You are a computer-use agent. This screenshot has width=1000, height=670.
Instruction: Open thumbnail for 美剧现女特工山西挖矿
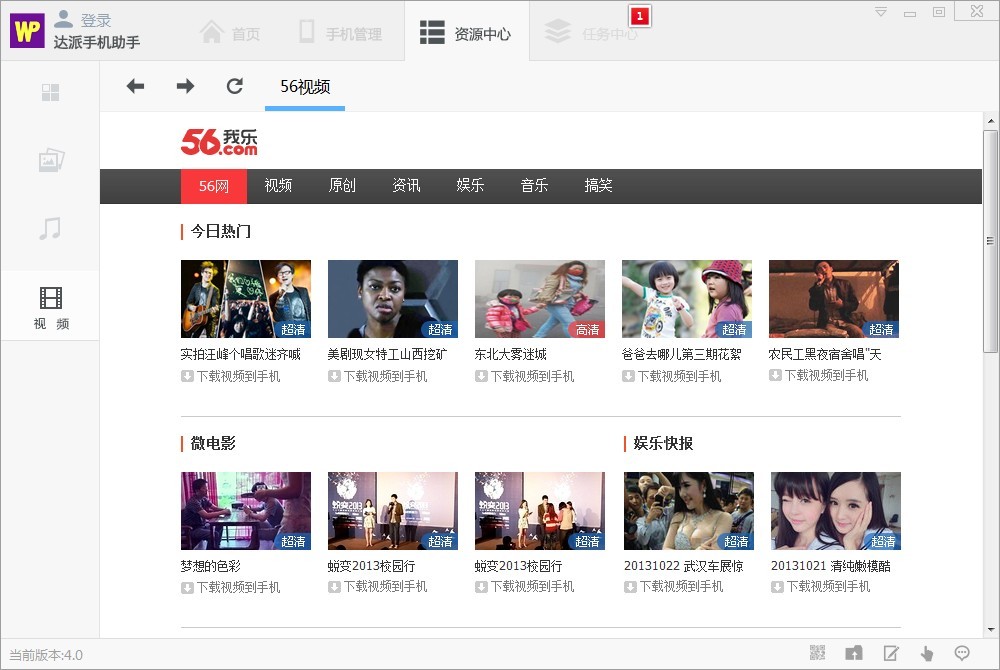[393, 298]
